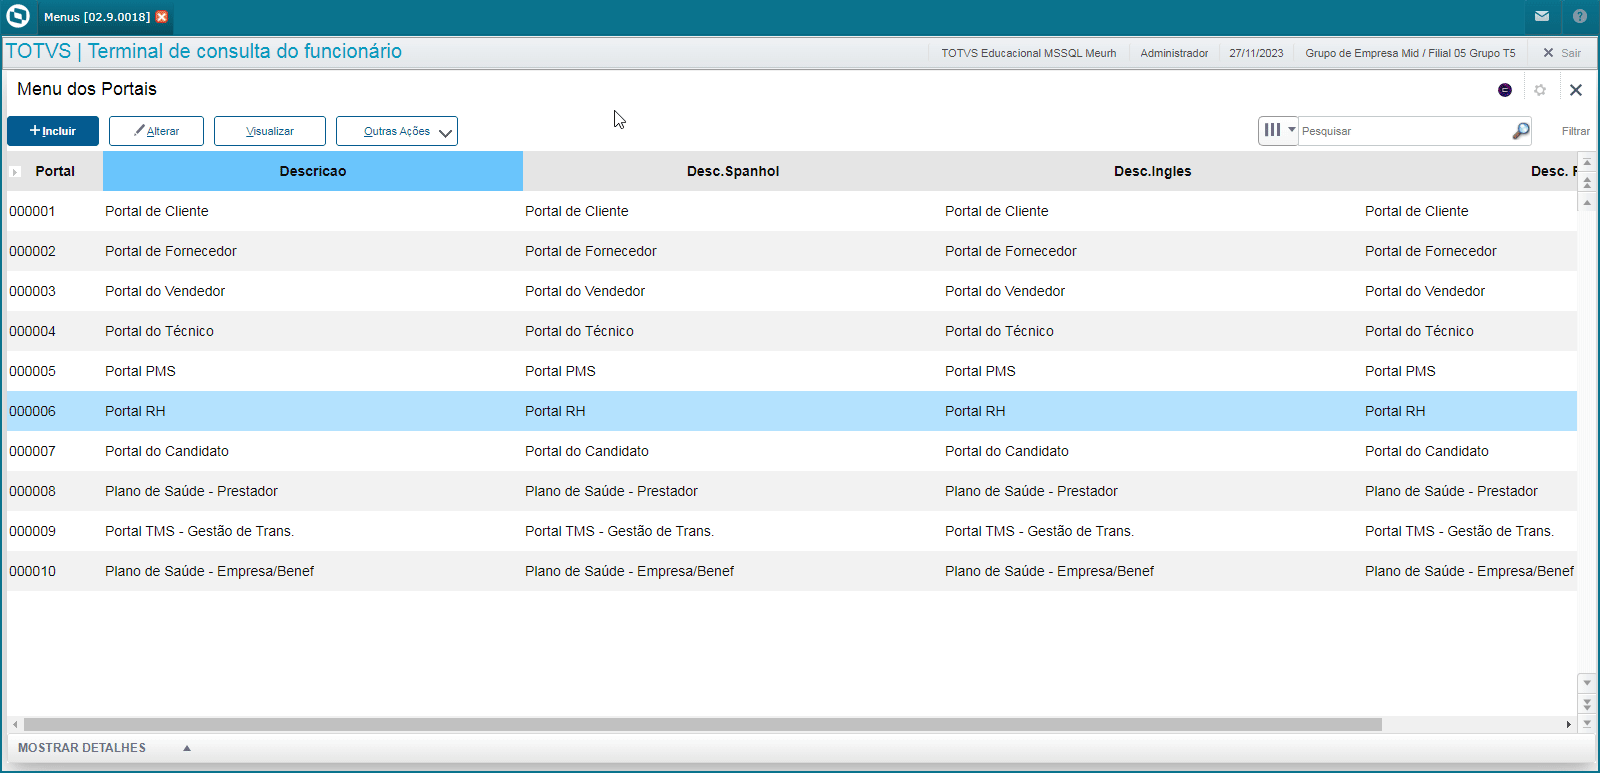This screenshot has width=1600, height=773.
Task: Close the Menus [02.9.0018] tab
Action: click(x=162, y=17)
